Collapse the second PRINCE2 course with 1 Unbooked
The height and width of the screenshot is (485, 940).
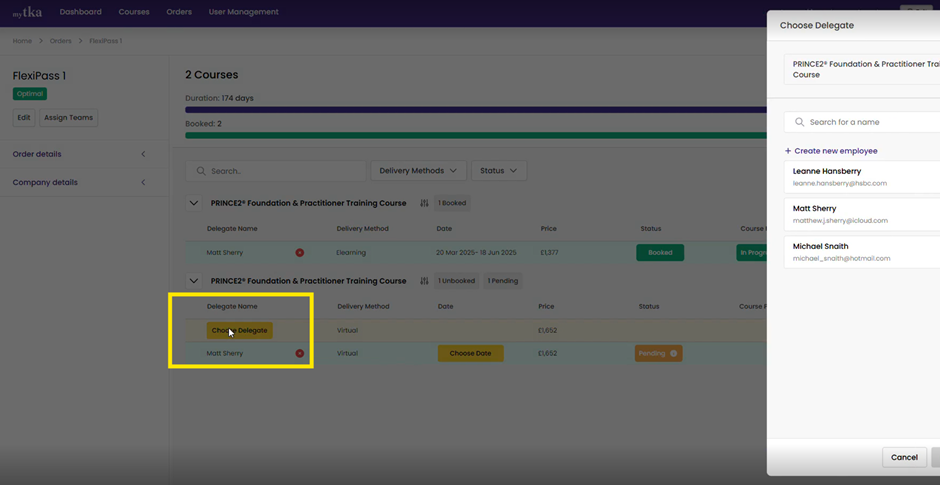tap(194, 281)
